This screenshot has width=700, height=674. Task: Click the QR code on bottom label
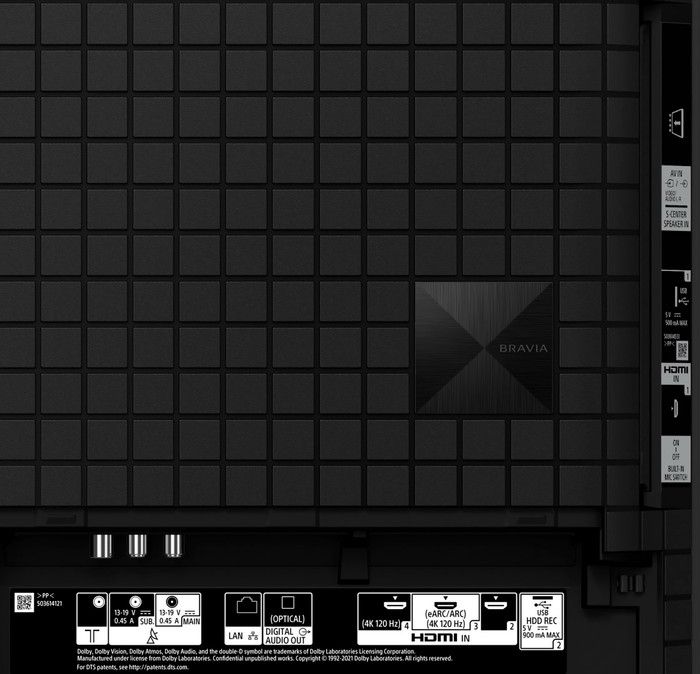tap(24, 602)
